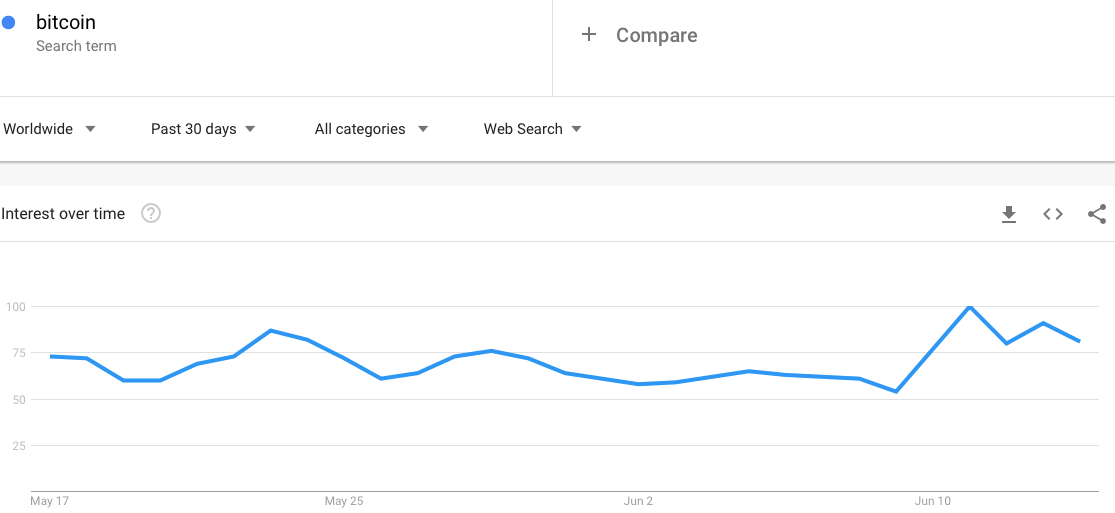Open the All categories dropdown

point(371,129)
